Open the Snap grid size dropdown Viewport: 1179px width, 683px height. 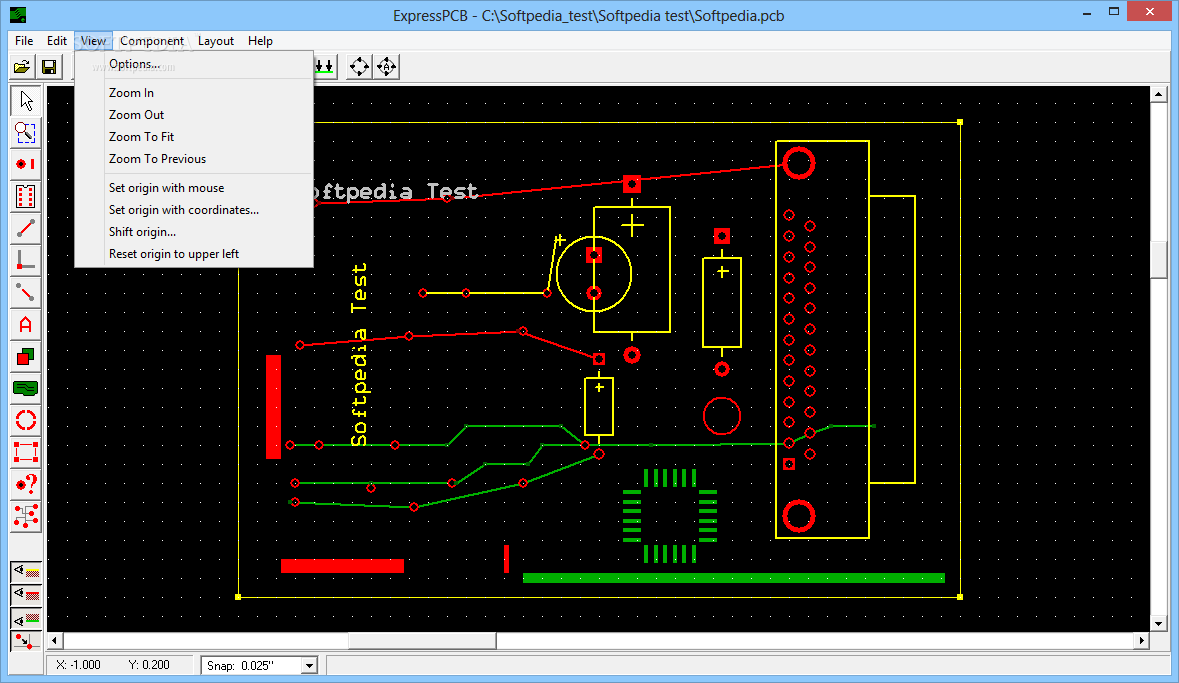click(309, 666)
